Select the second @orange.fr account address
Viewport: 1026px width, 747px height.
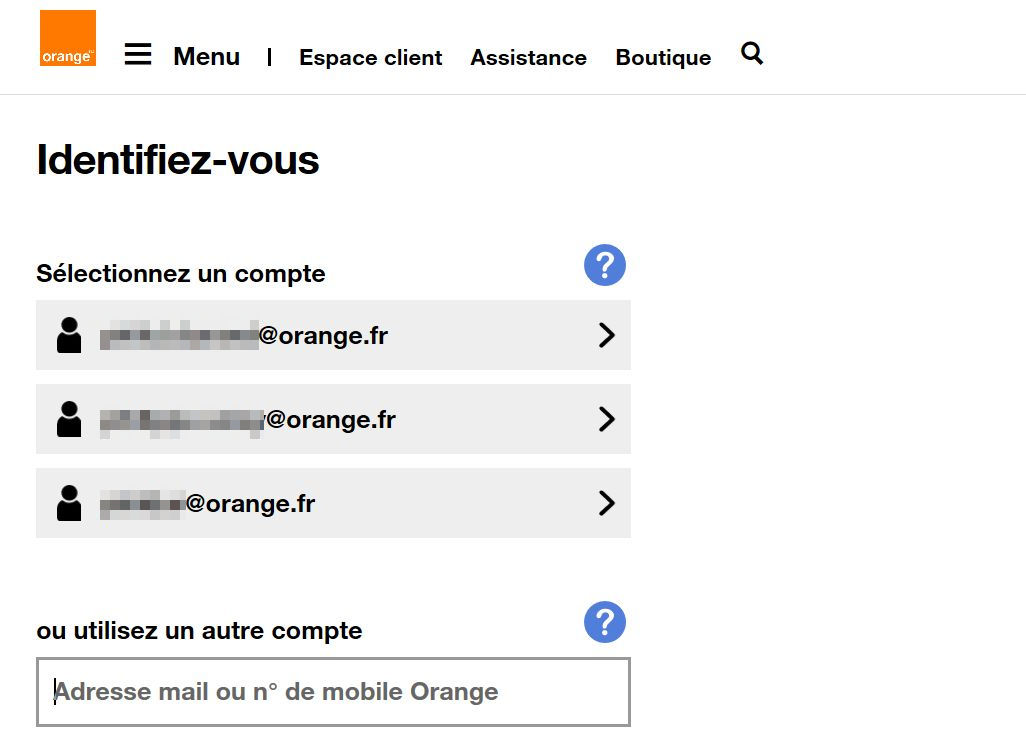pyautogui.click(x=248, y=420)
